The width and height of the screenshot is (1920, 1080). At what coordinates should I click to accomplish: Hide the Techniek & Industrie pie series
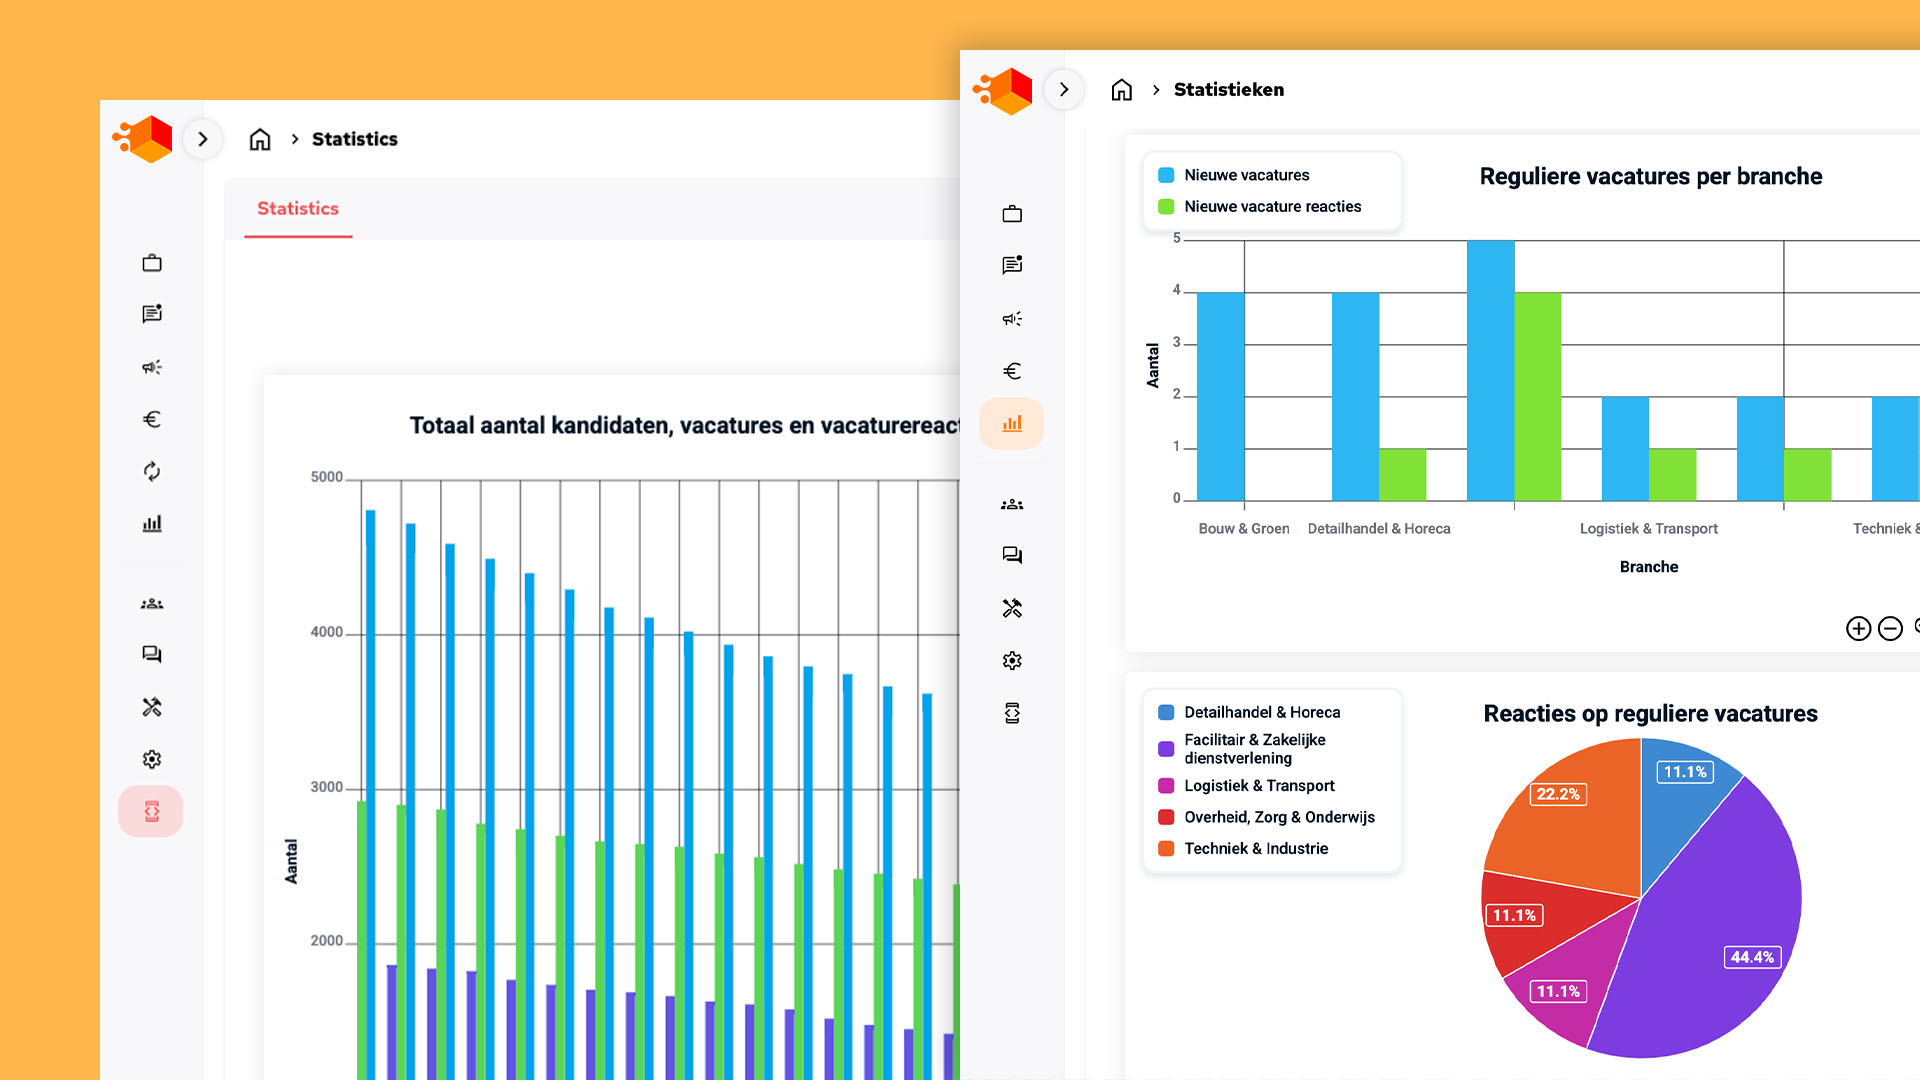(1255, 849)
